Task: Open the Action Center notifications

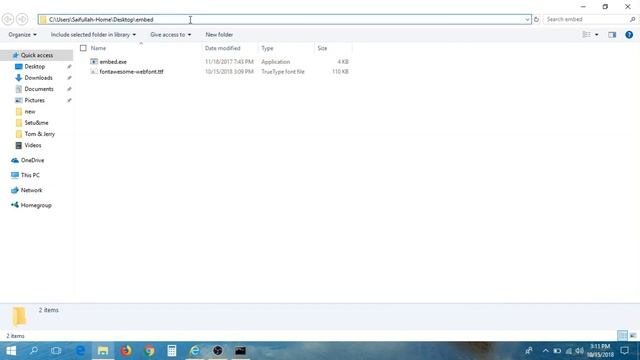Action: [x=624, y=351]
